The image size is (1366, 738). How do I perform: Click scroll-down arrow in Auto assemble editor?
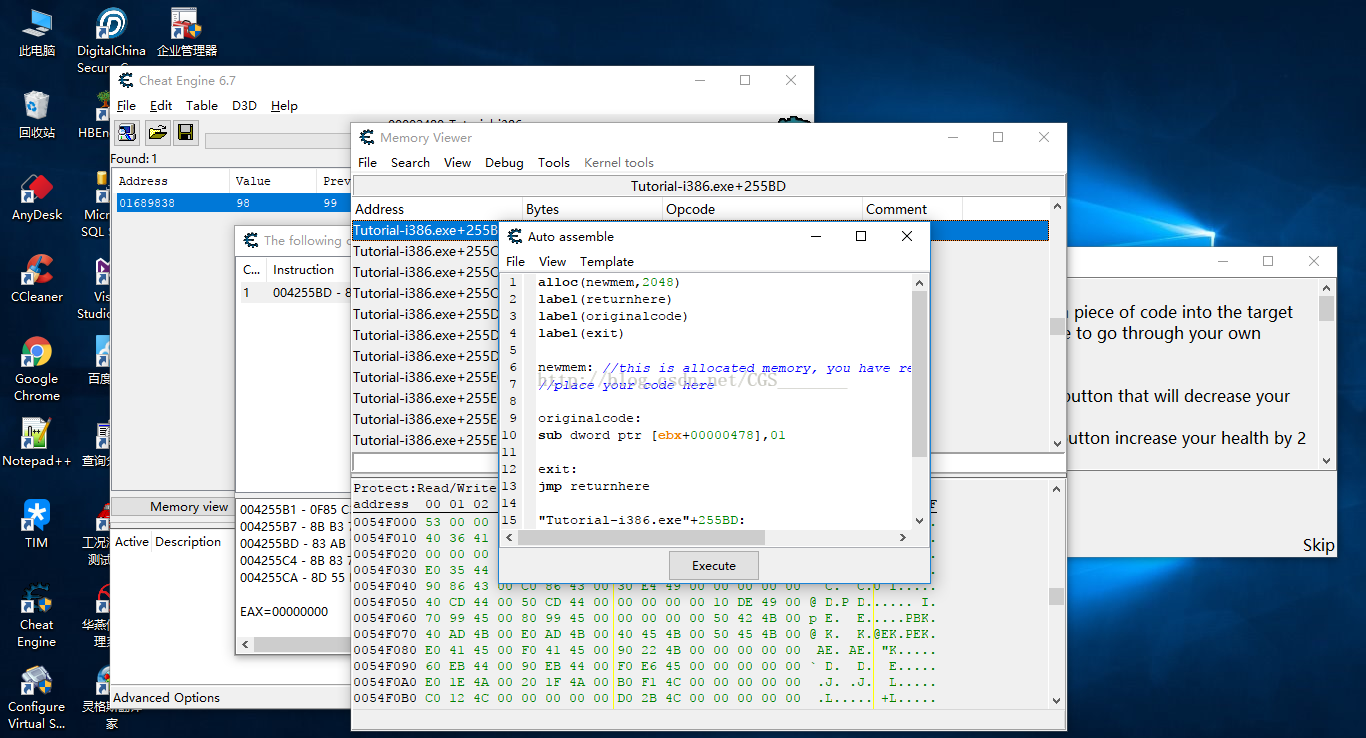click(919, 520)
